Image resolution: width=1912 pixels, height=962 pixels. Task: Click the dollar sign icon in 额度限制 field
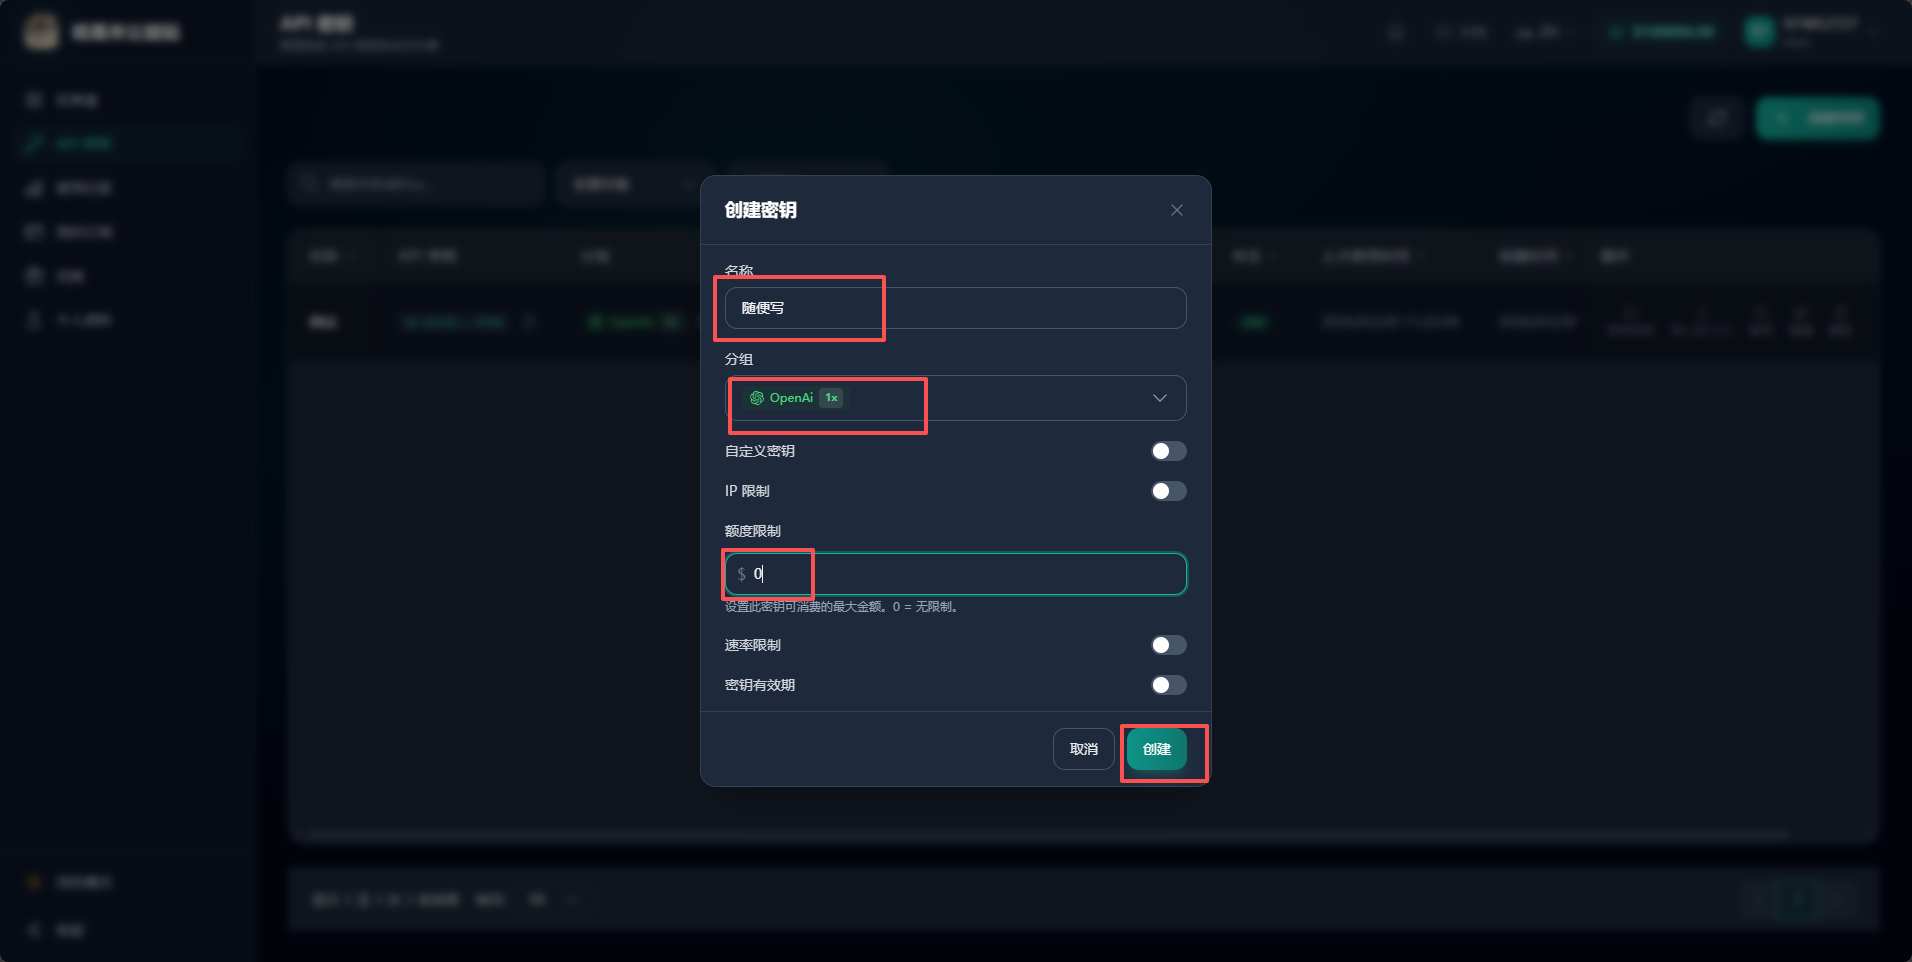741,574
